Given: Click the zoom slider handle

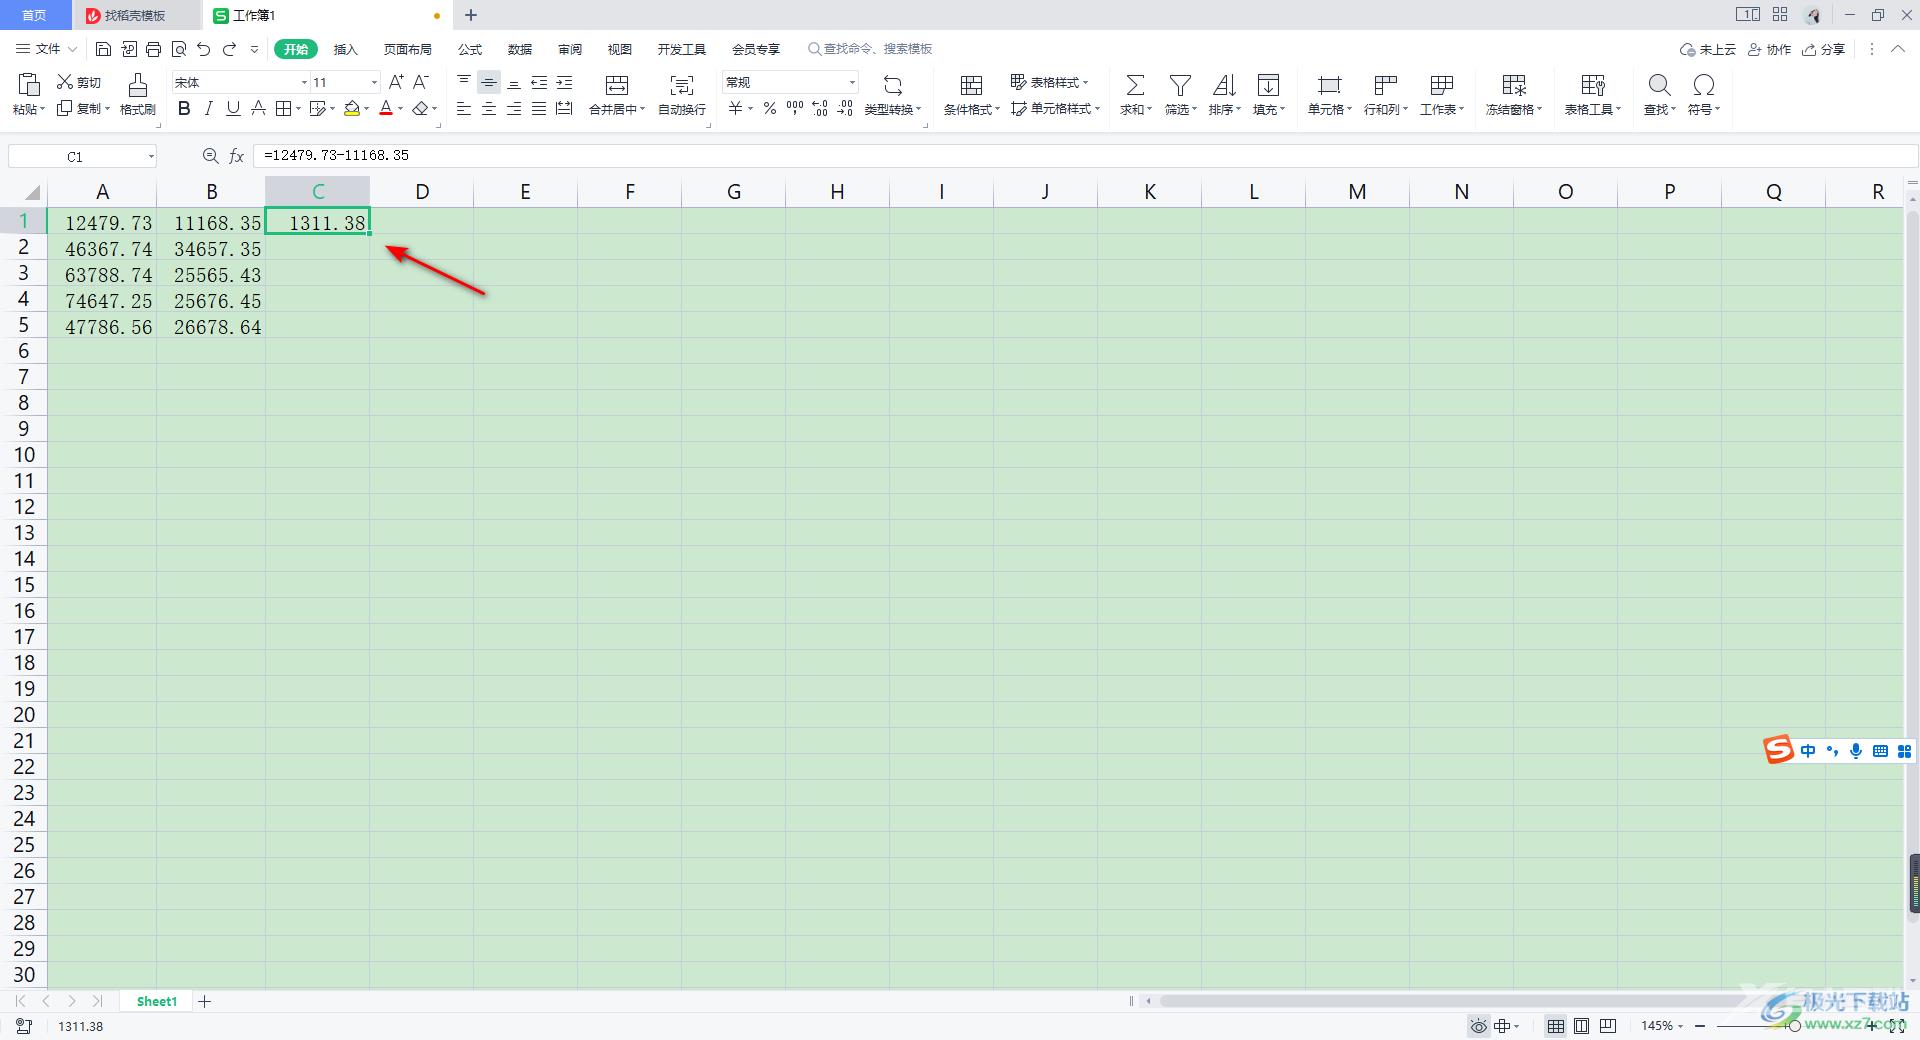Looking at the screenshot, I should [1794, 1026].
